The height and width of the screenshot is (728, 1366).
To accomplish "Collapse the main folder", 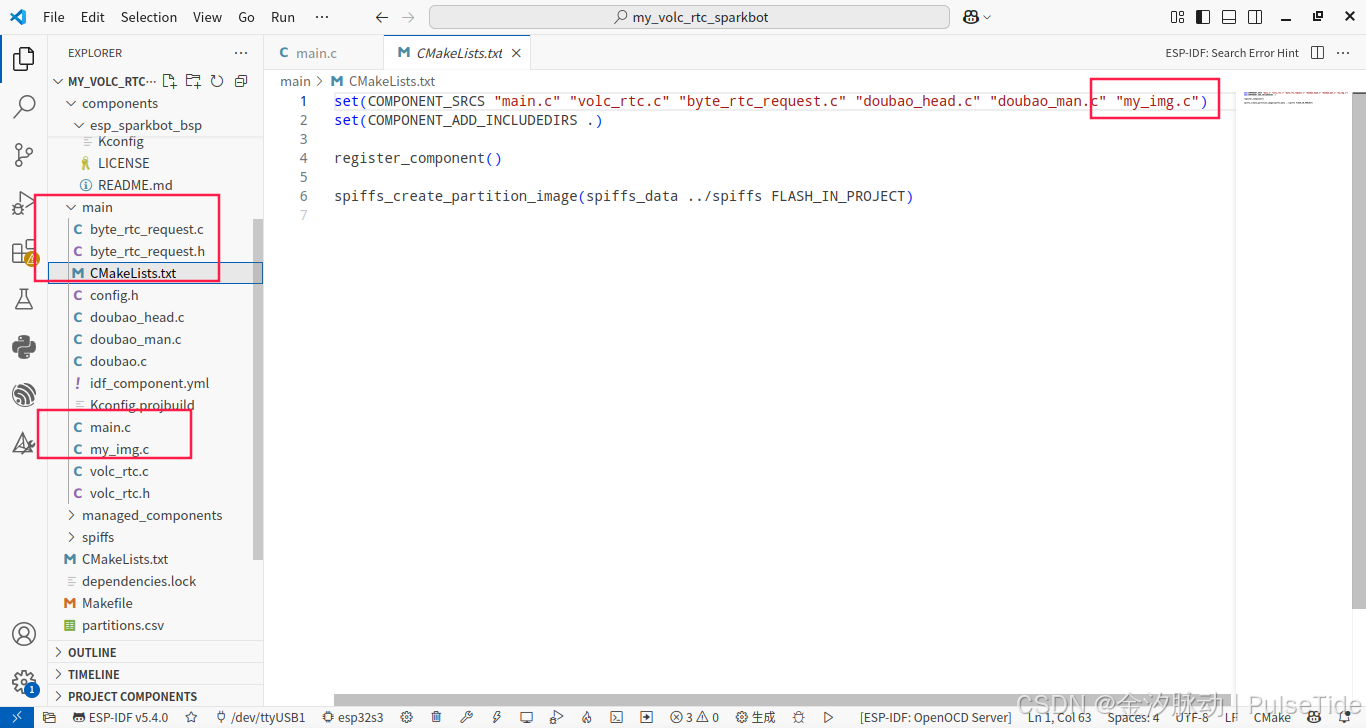I will [71, 207].
